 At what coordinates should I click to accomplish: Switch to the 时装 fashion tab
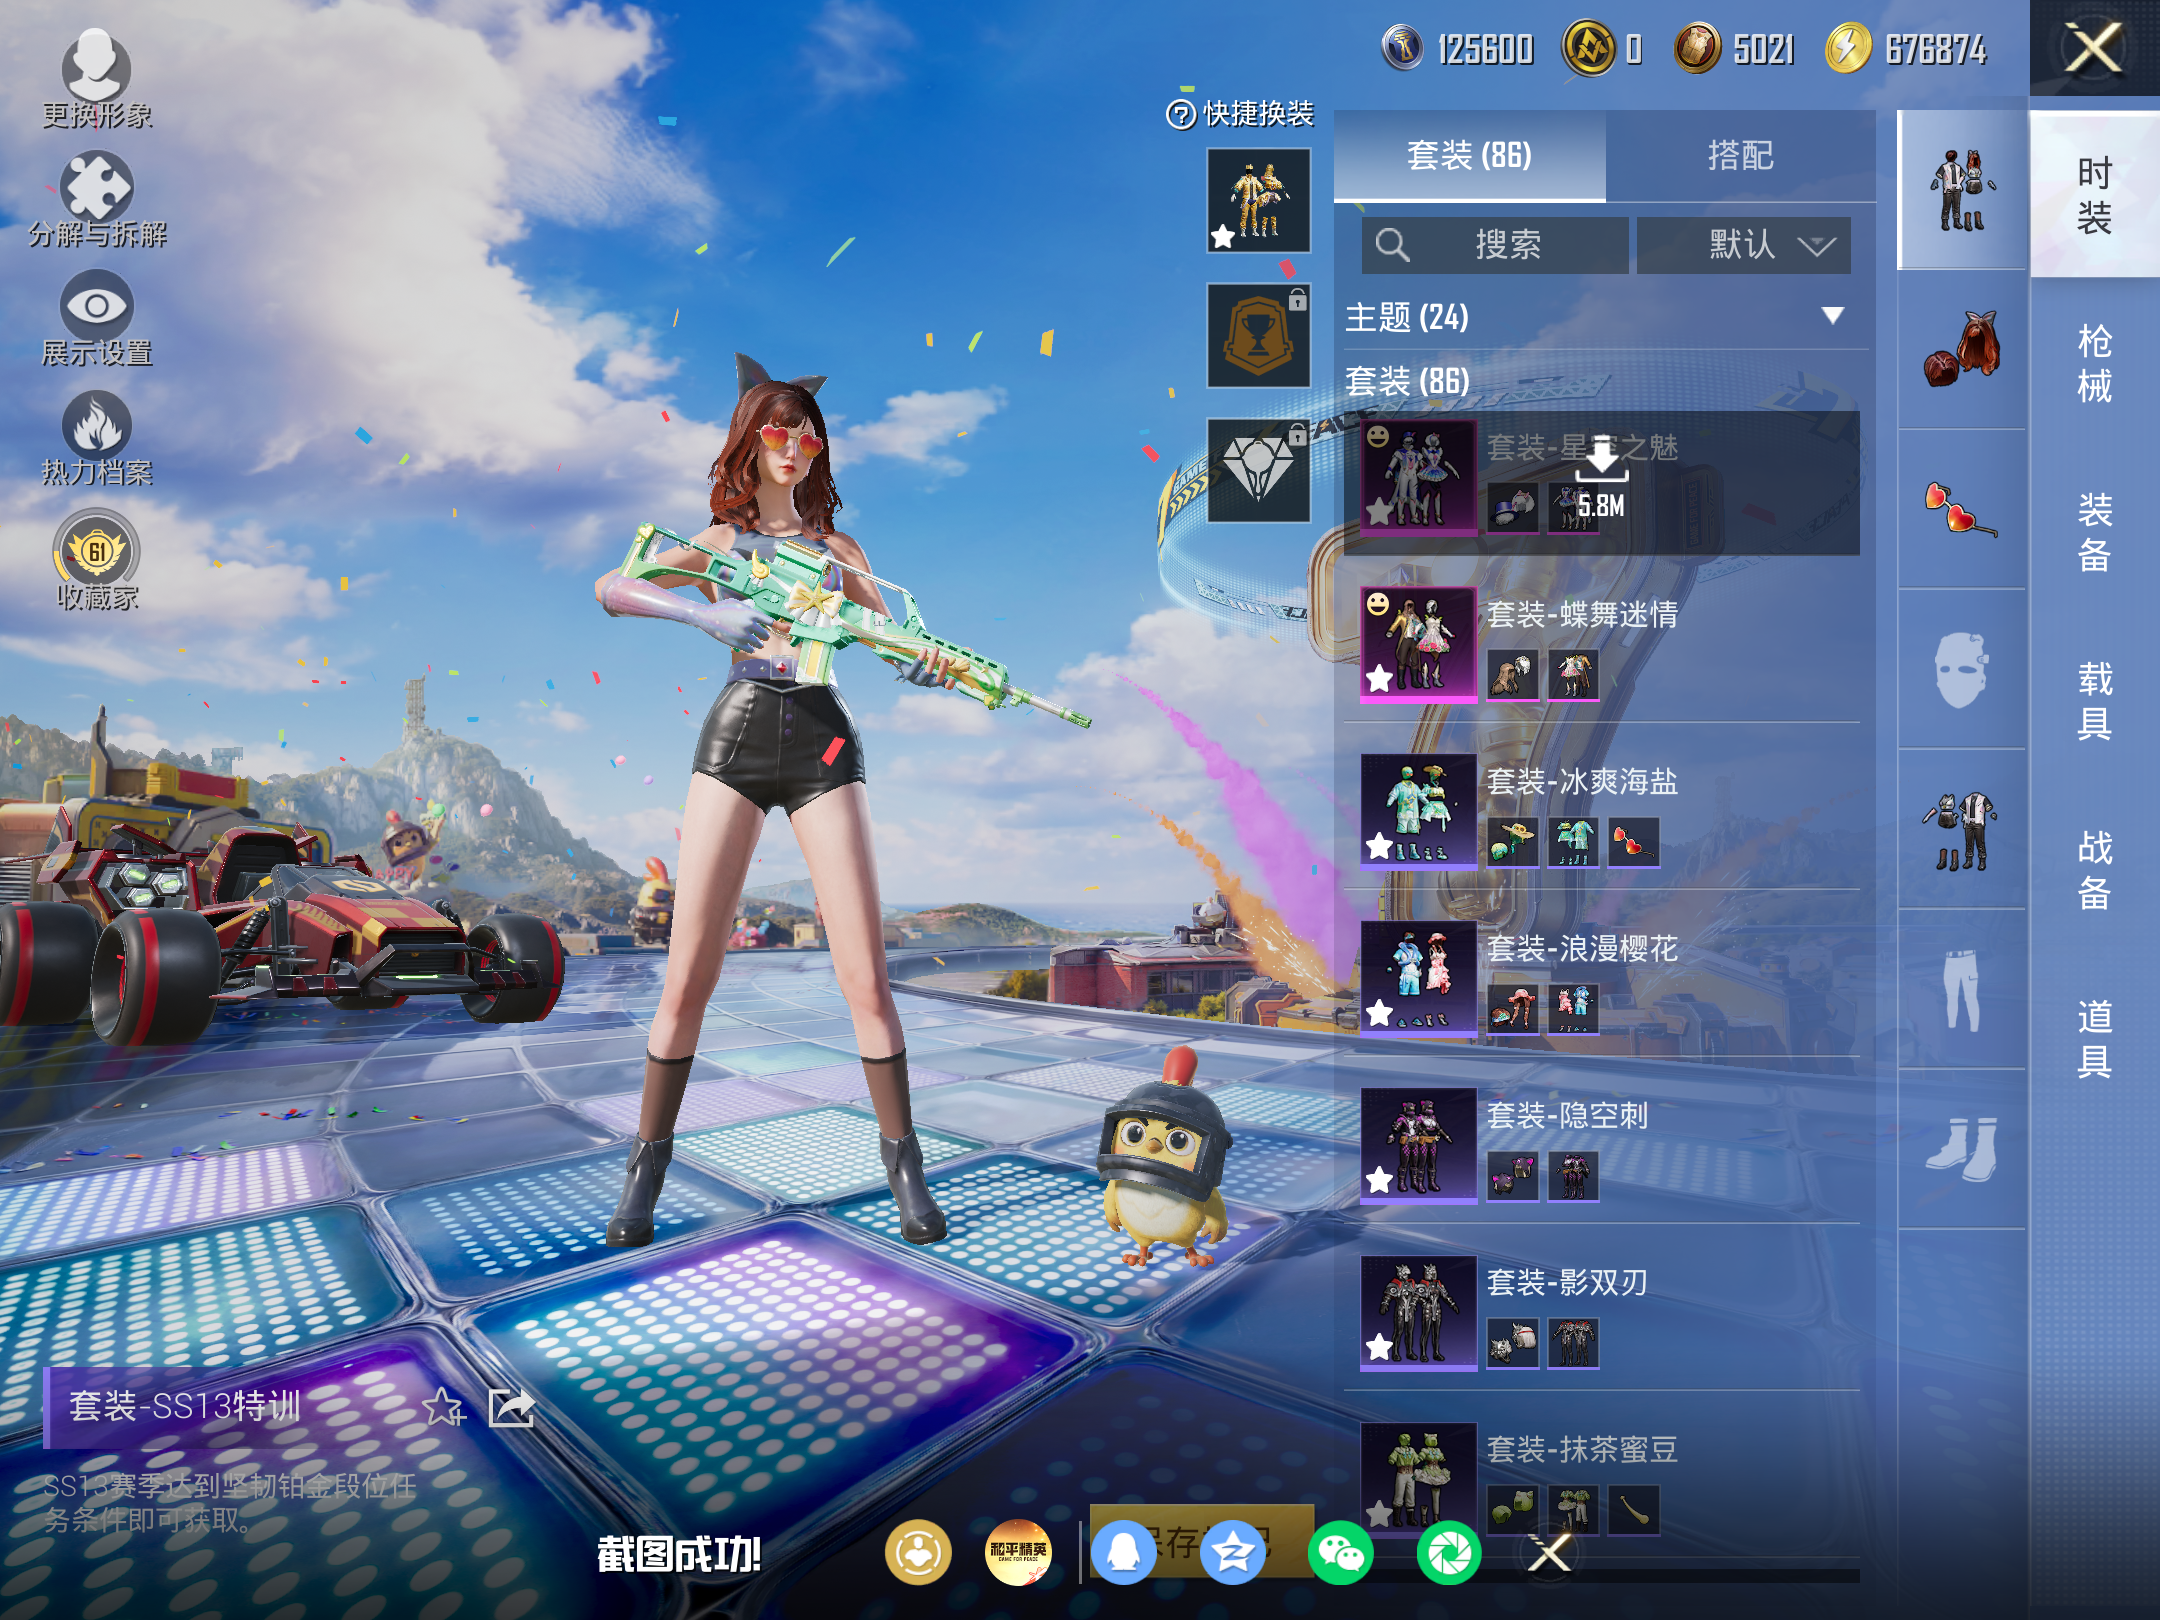point(2095,195)
